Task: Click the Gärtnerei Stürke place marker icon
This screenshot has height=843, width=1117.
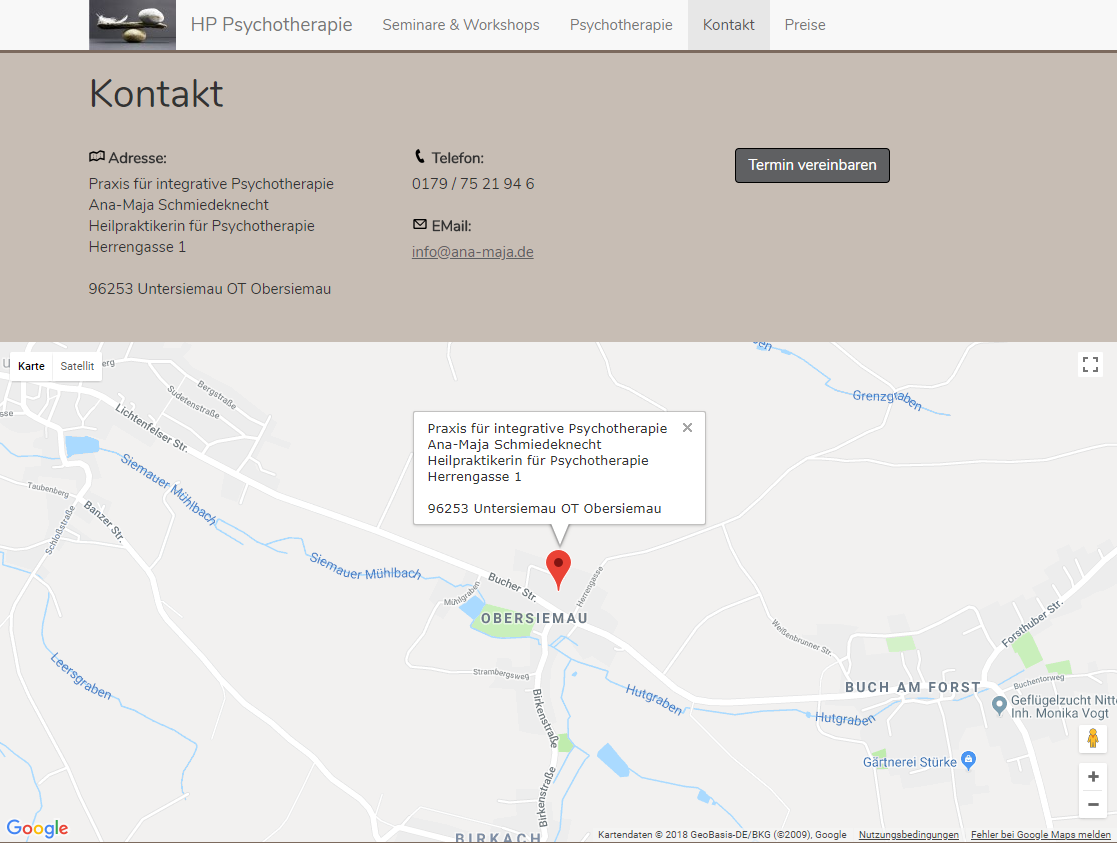Action: click(968, 760)
